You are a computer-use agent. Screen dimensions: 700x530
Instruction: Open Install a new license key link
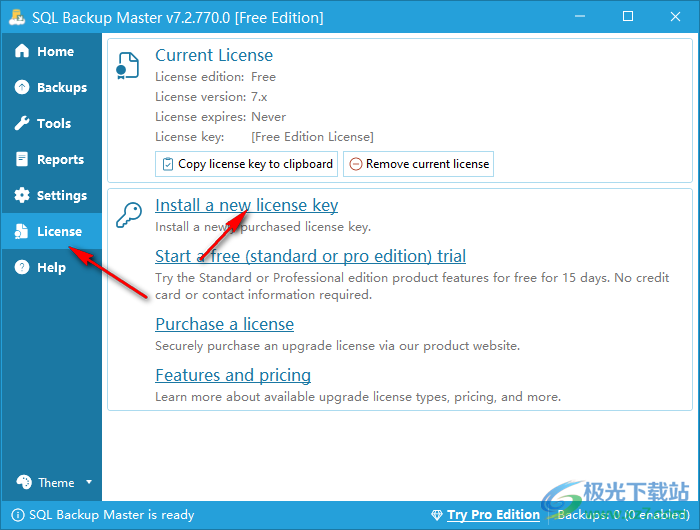246,206
